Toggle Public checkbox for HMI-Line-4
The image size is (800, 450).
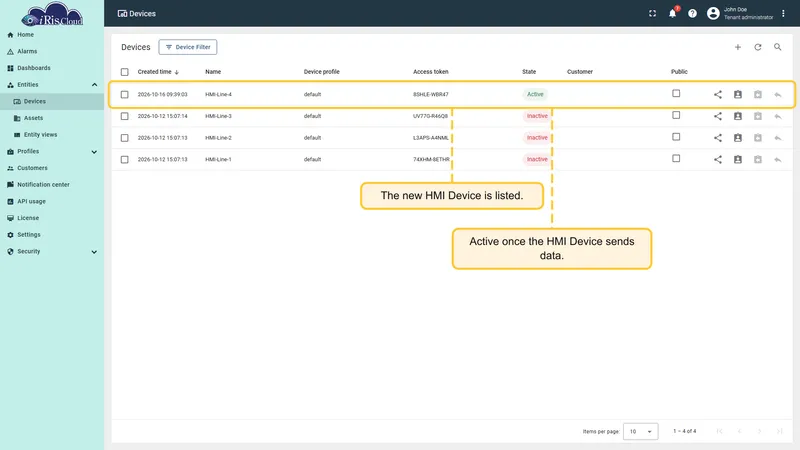click(x=676, y=93)
